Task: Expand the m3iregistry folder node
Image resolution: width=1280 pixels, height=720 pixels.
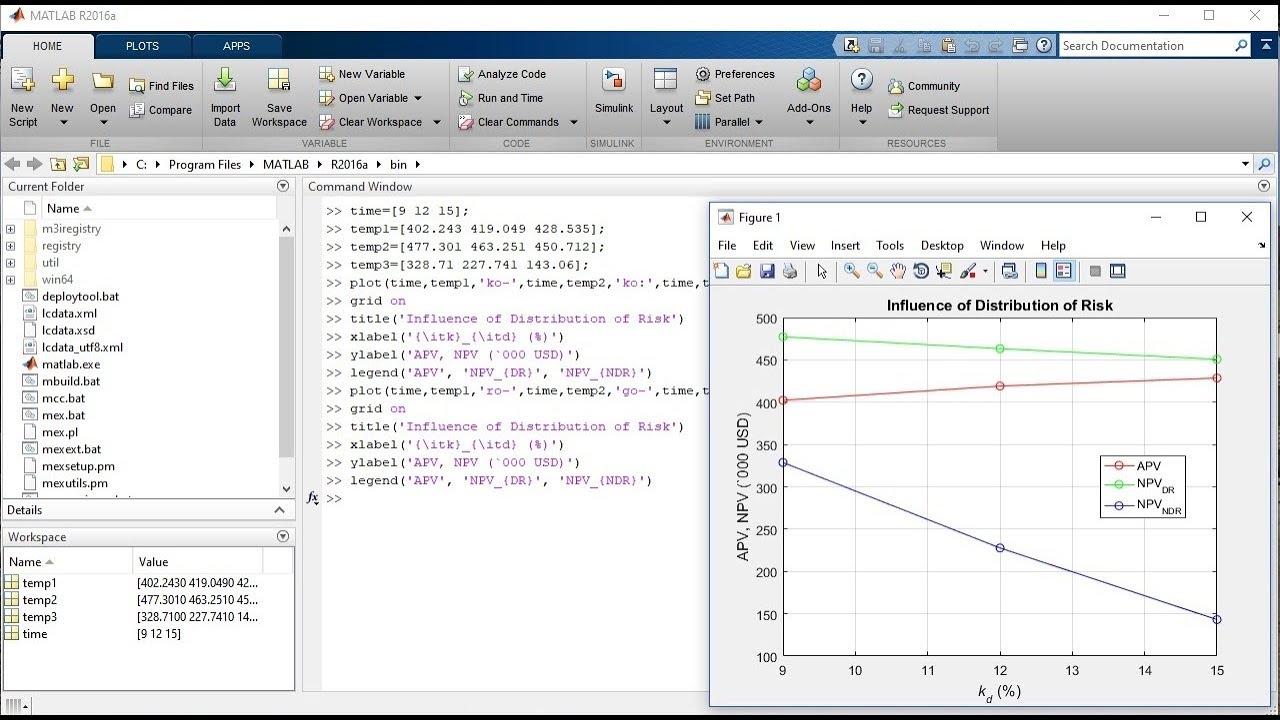Action: [x=10, y=229]
